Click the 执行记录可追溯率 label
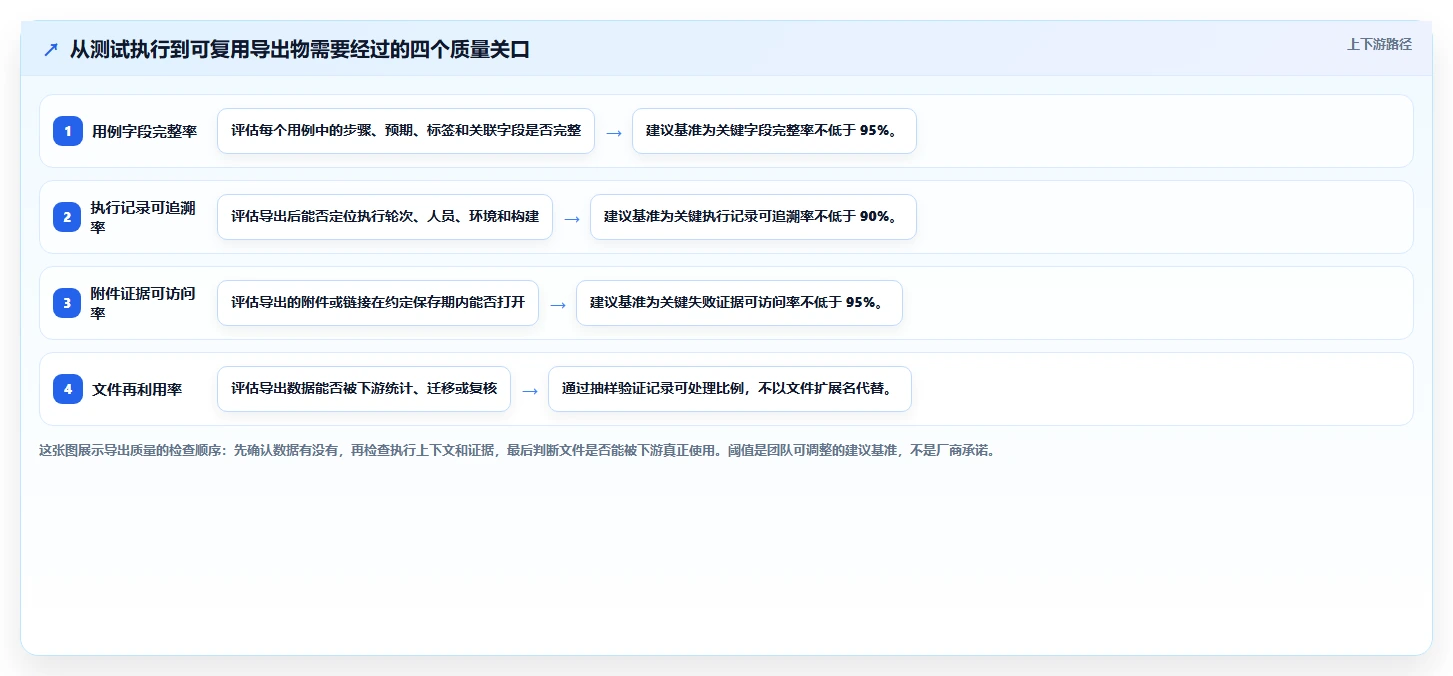1453x676 pixels. (x=144, y=217)
